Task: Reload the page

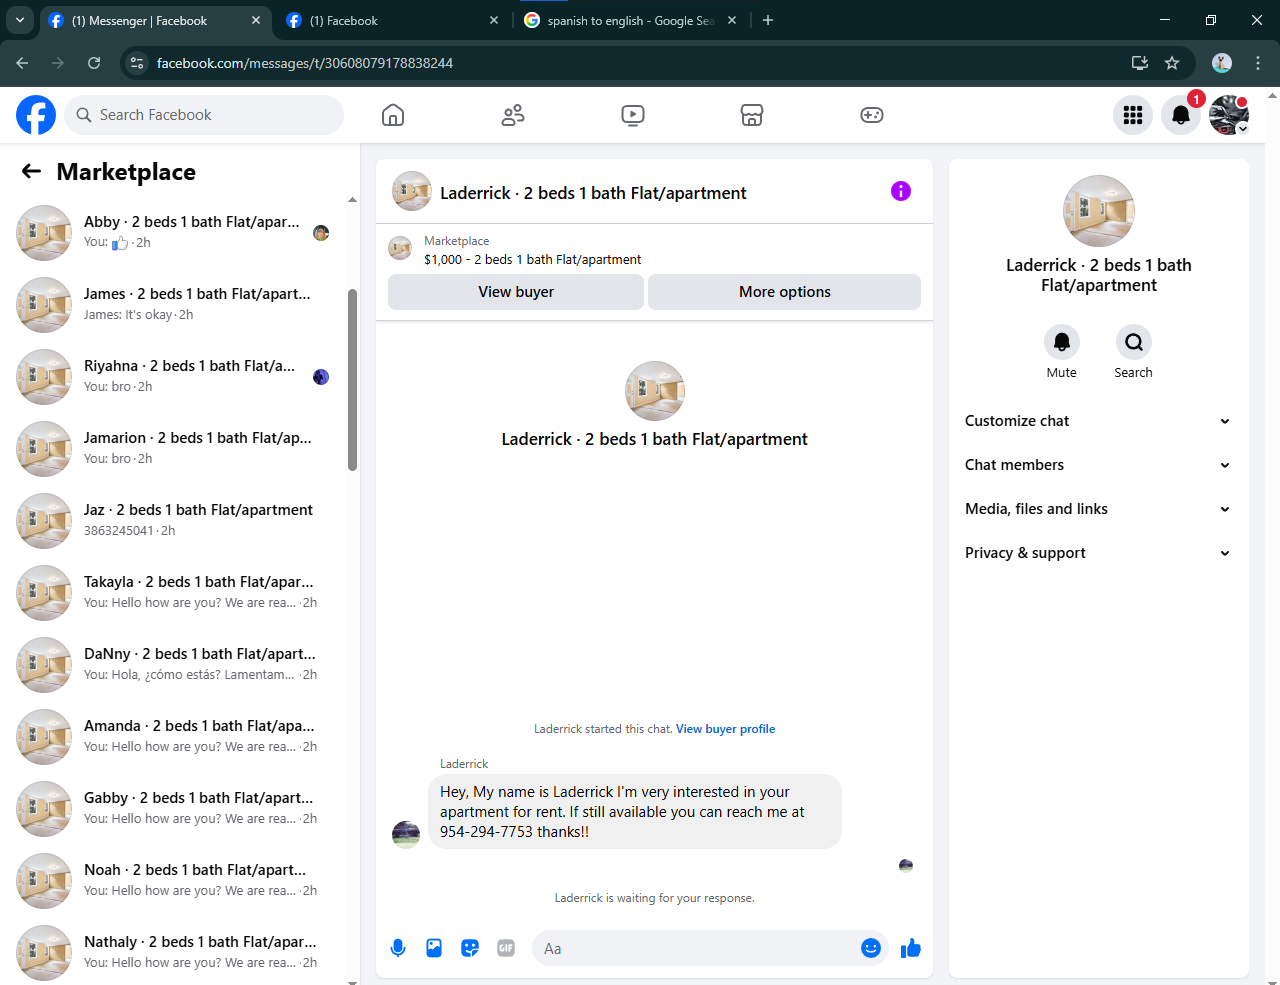Action: [x=94, y=63]
